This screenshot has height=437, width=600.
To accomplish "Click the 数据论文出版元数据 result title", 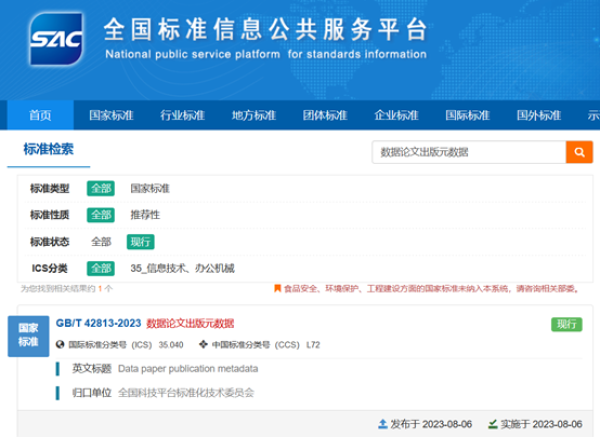I will 190,324.
